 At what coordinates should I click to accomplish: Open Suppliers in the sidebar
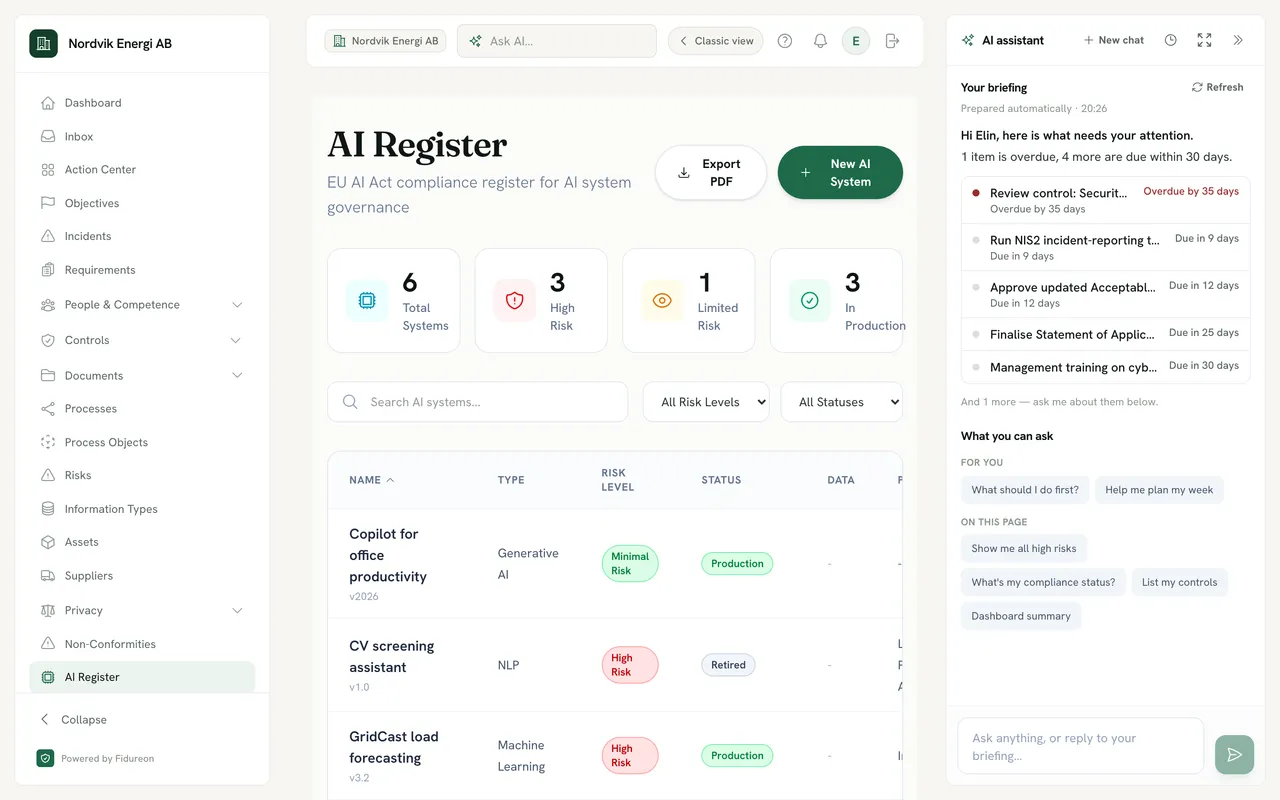(142, 576)
